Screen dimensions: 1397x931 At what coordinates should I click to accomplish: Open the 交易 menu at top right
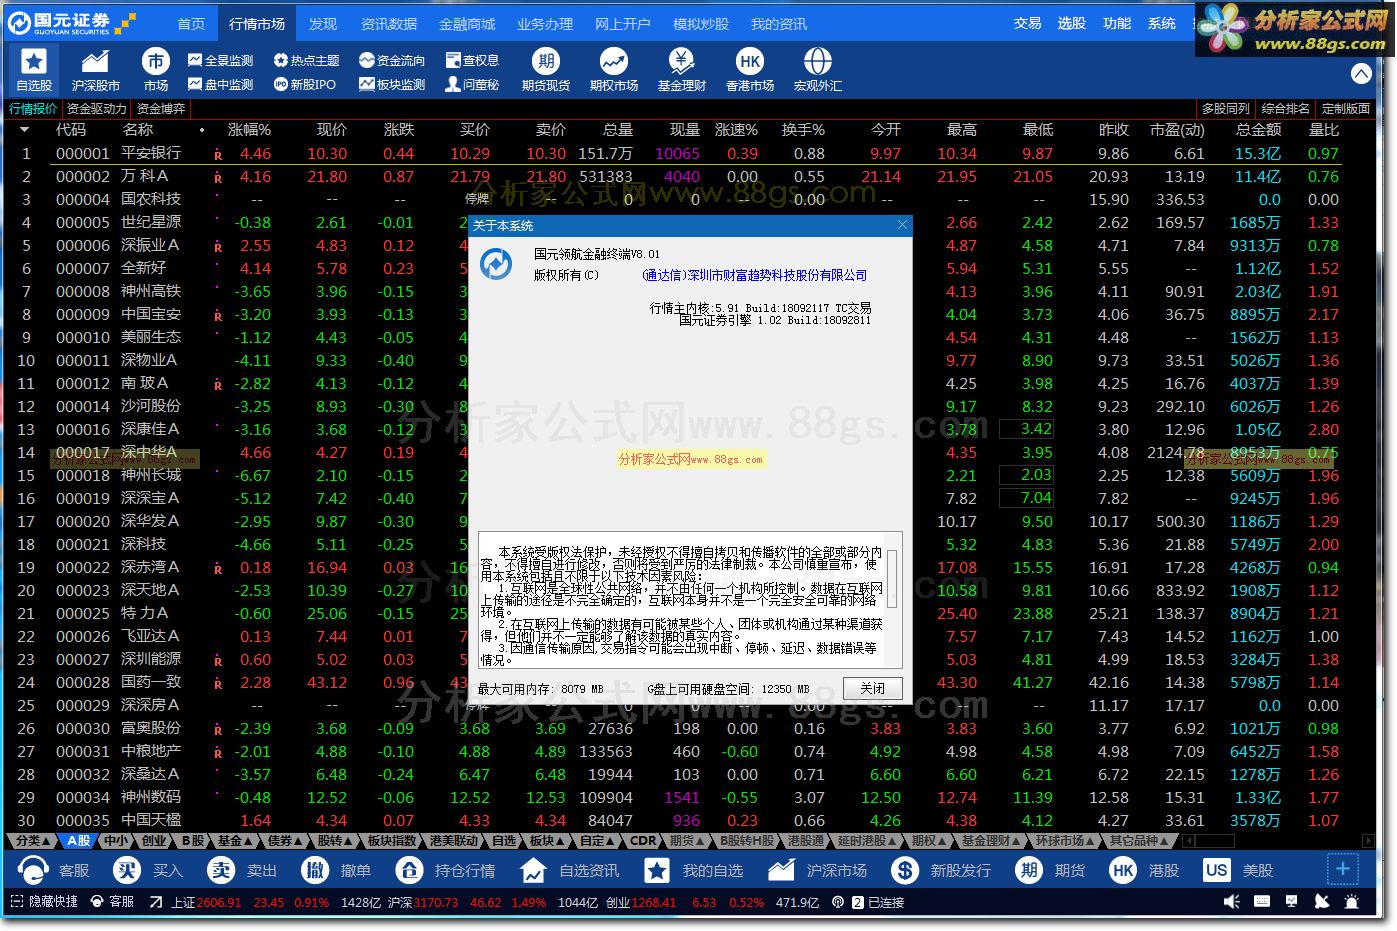click(x=1027, y=23)
